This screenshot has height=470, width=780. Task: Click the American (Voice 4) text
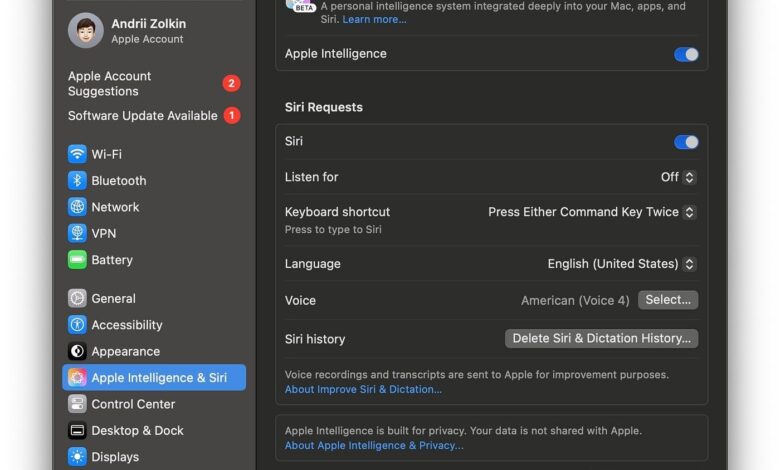tap(575, 300)
